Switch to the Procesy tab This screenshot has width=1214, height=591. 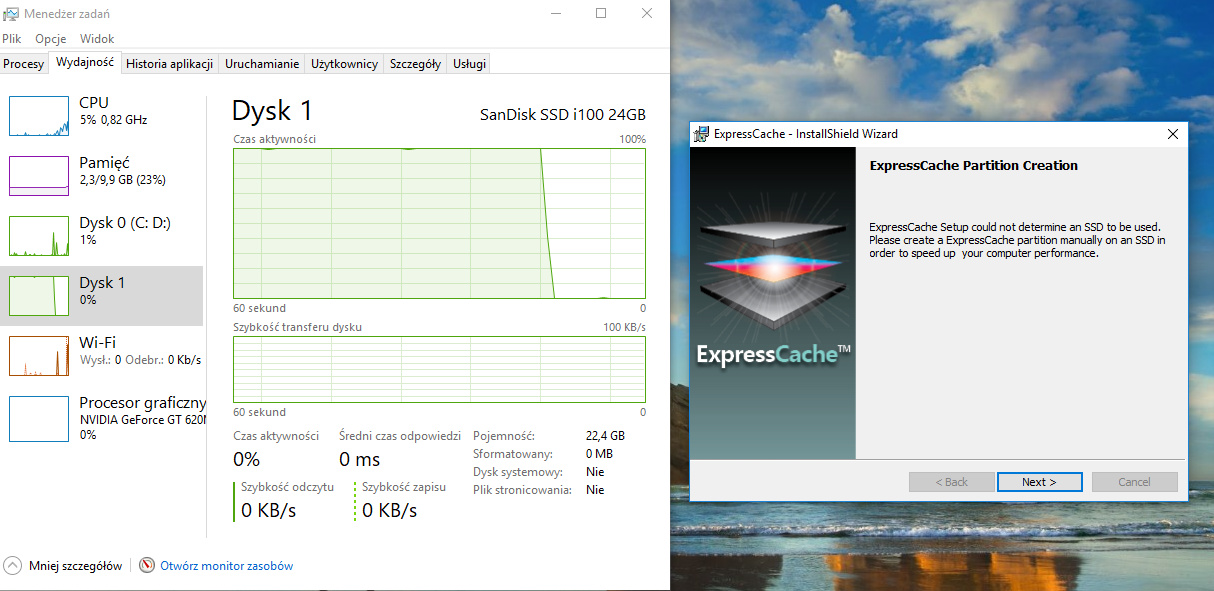point(24,64)
